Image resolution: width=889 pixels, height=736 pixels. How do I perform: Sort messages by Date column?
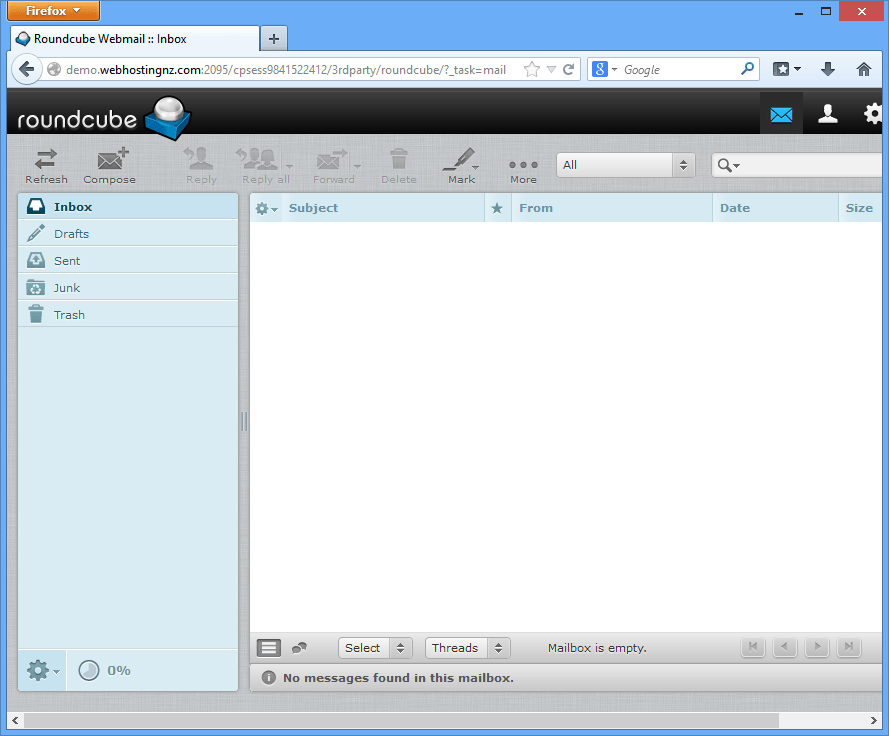click(x=735, y=208)
